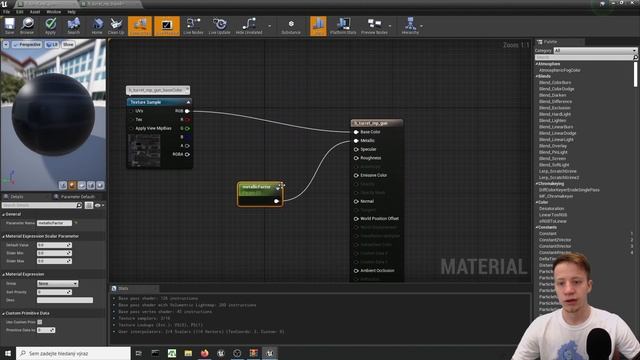Toggle the Connectors toolbar button
The width and height of the screenshot is (640, 360).
[140, 26]
